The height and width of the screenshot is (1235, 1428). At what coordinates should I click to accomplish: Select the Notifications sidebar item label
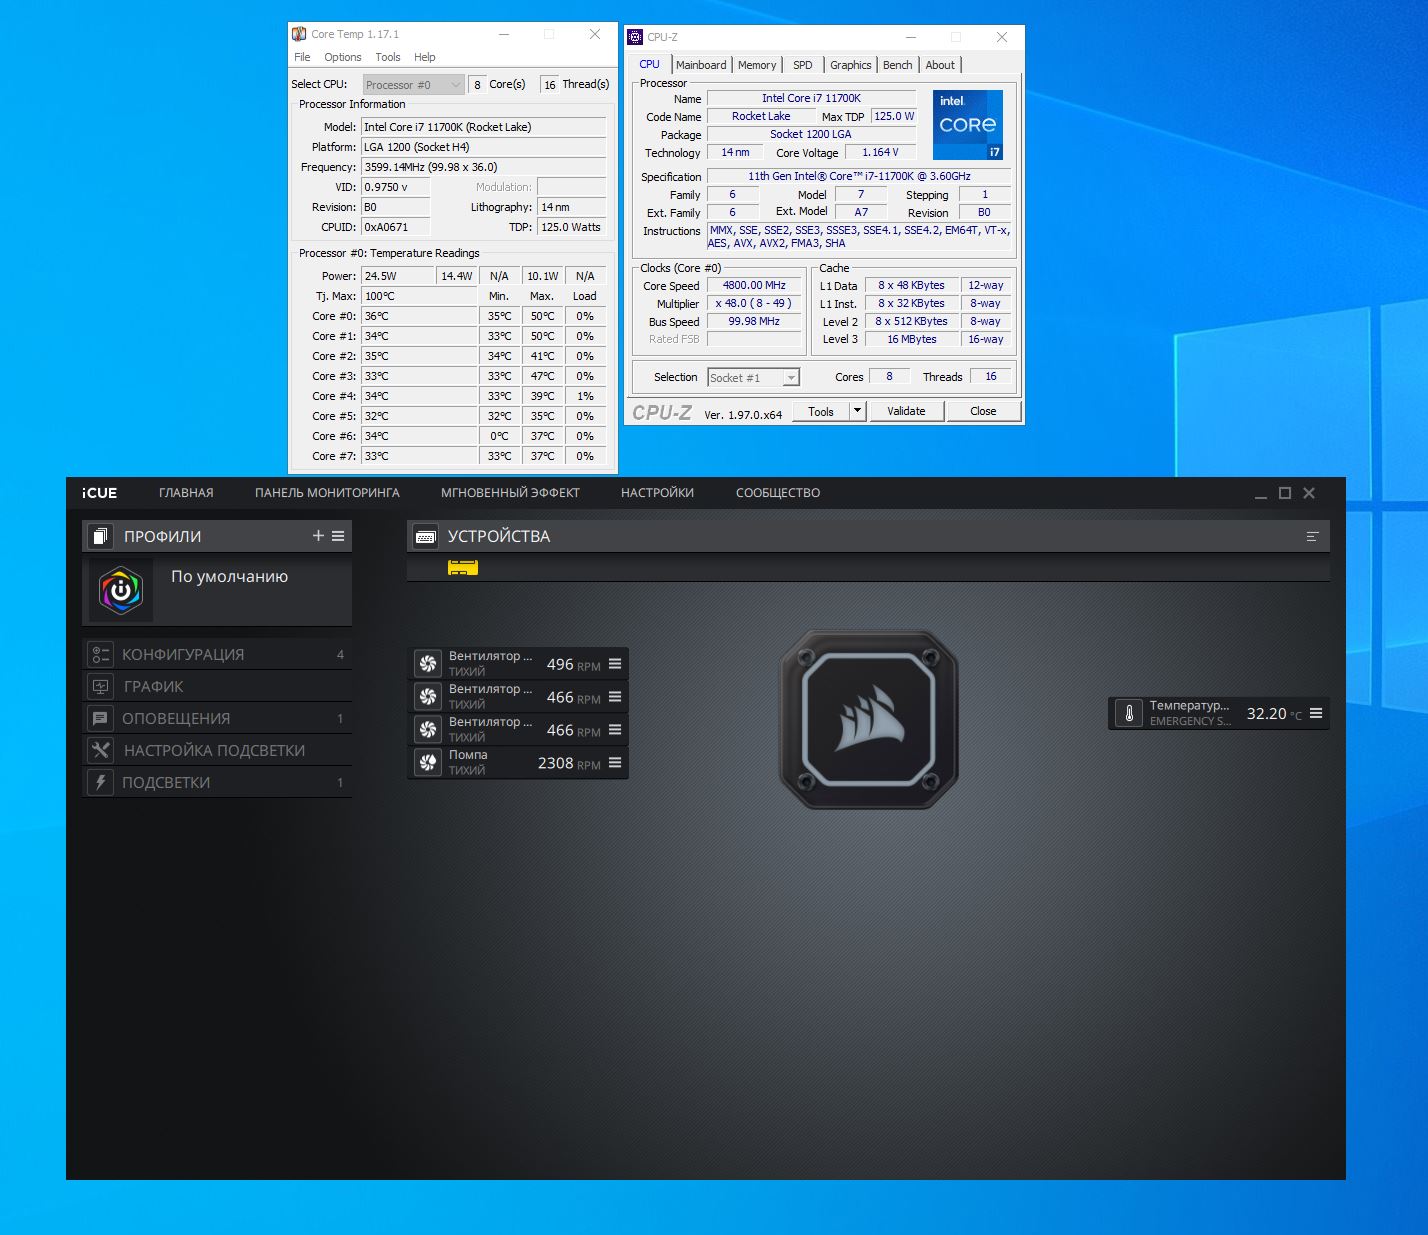pos(176,718)
